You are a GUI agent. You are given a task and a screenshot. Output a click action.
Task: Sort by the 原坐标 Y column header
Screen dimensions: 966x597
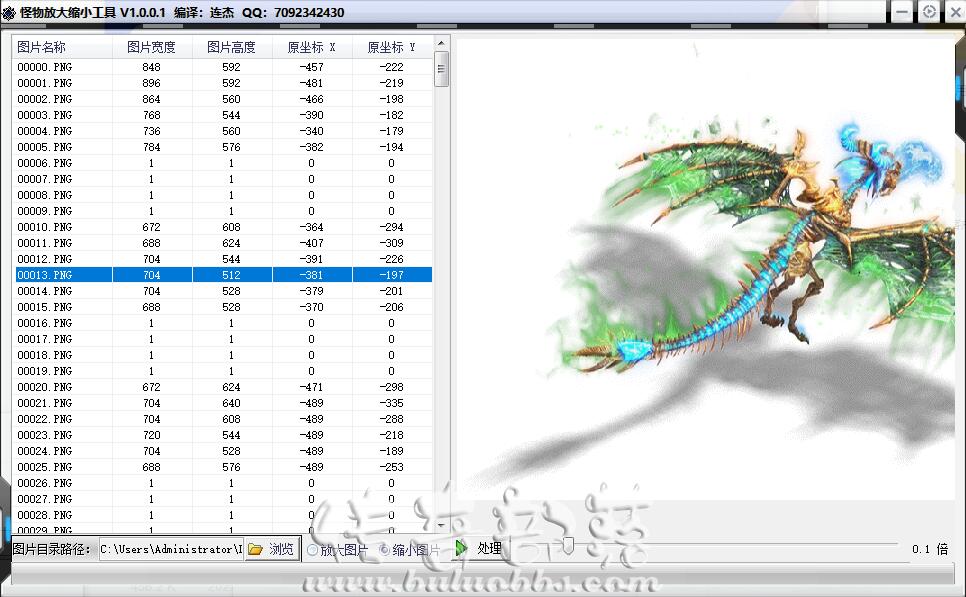(392, 47)
